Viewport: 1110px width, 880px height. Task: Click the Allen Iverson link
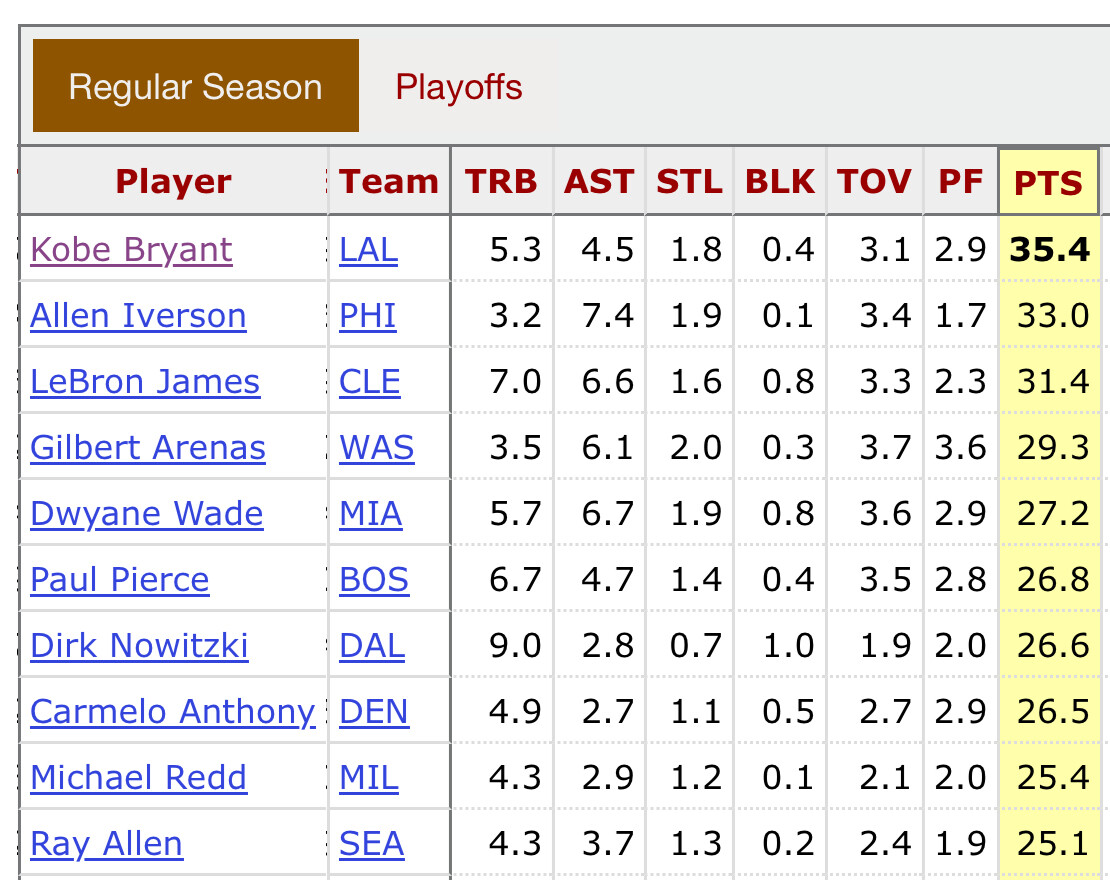pos(138,316)
